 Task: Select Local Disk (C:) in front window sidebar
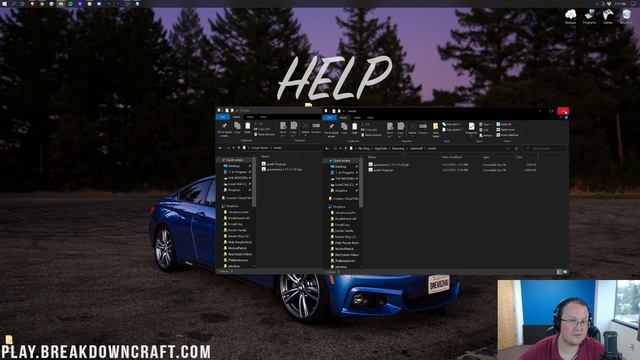click(343, 184)
